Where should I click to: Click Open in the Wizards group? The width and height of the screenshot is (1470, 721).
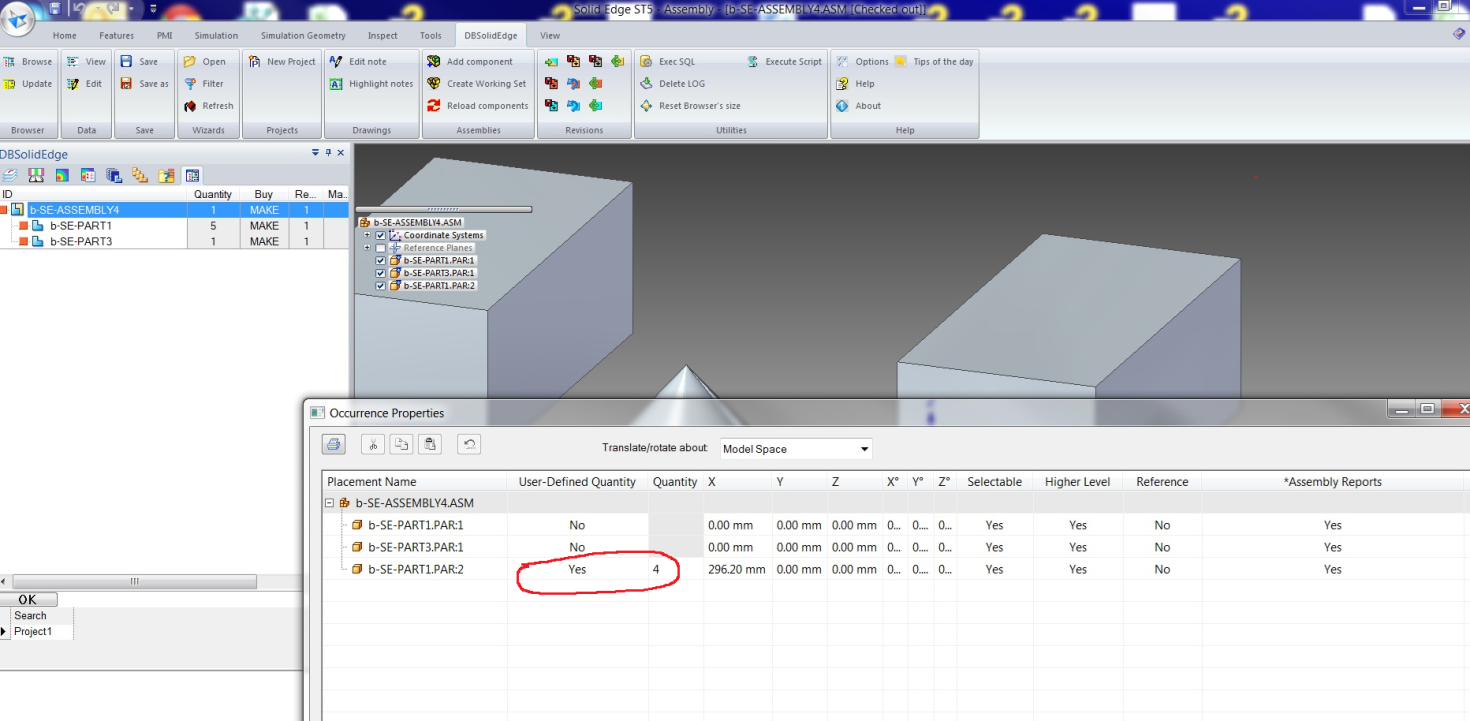pos(205,62)
